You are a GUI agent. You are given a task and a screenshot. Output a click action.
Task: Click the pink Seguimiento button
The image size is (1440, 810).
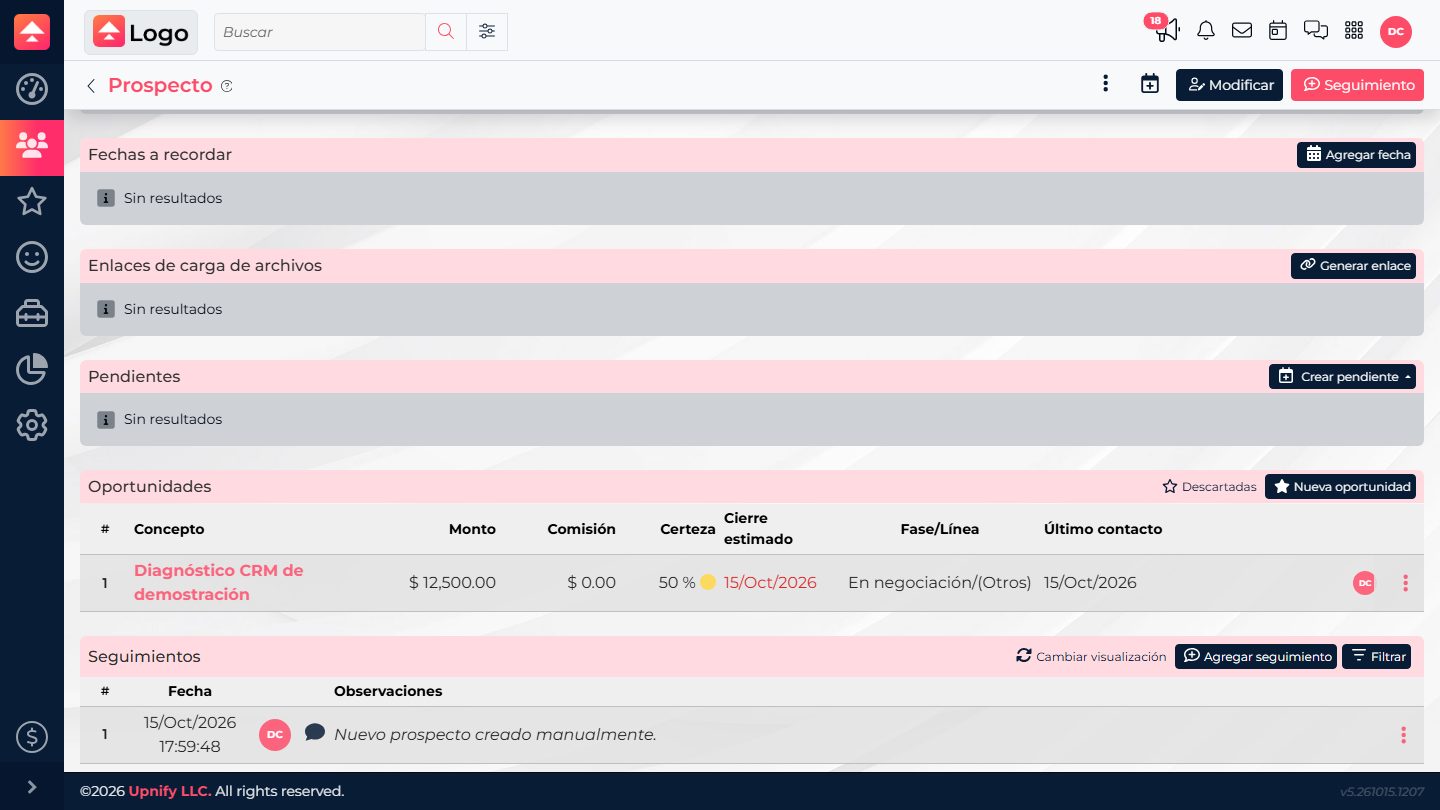1357,85
